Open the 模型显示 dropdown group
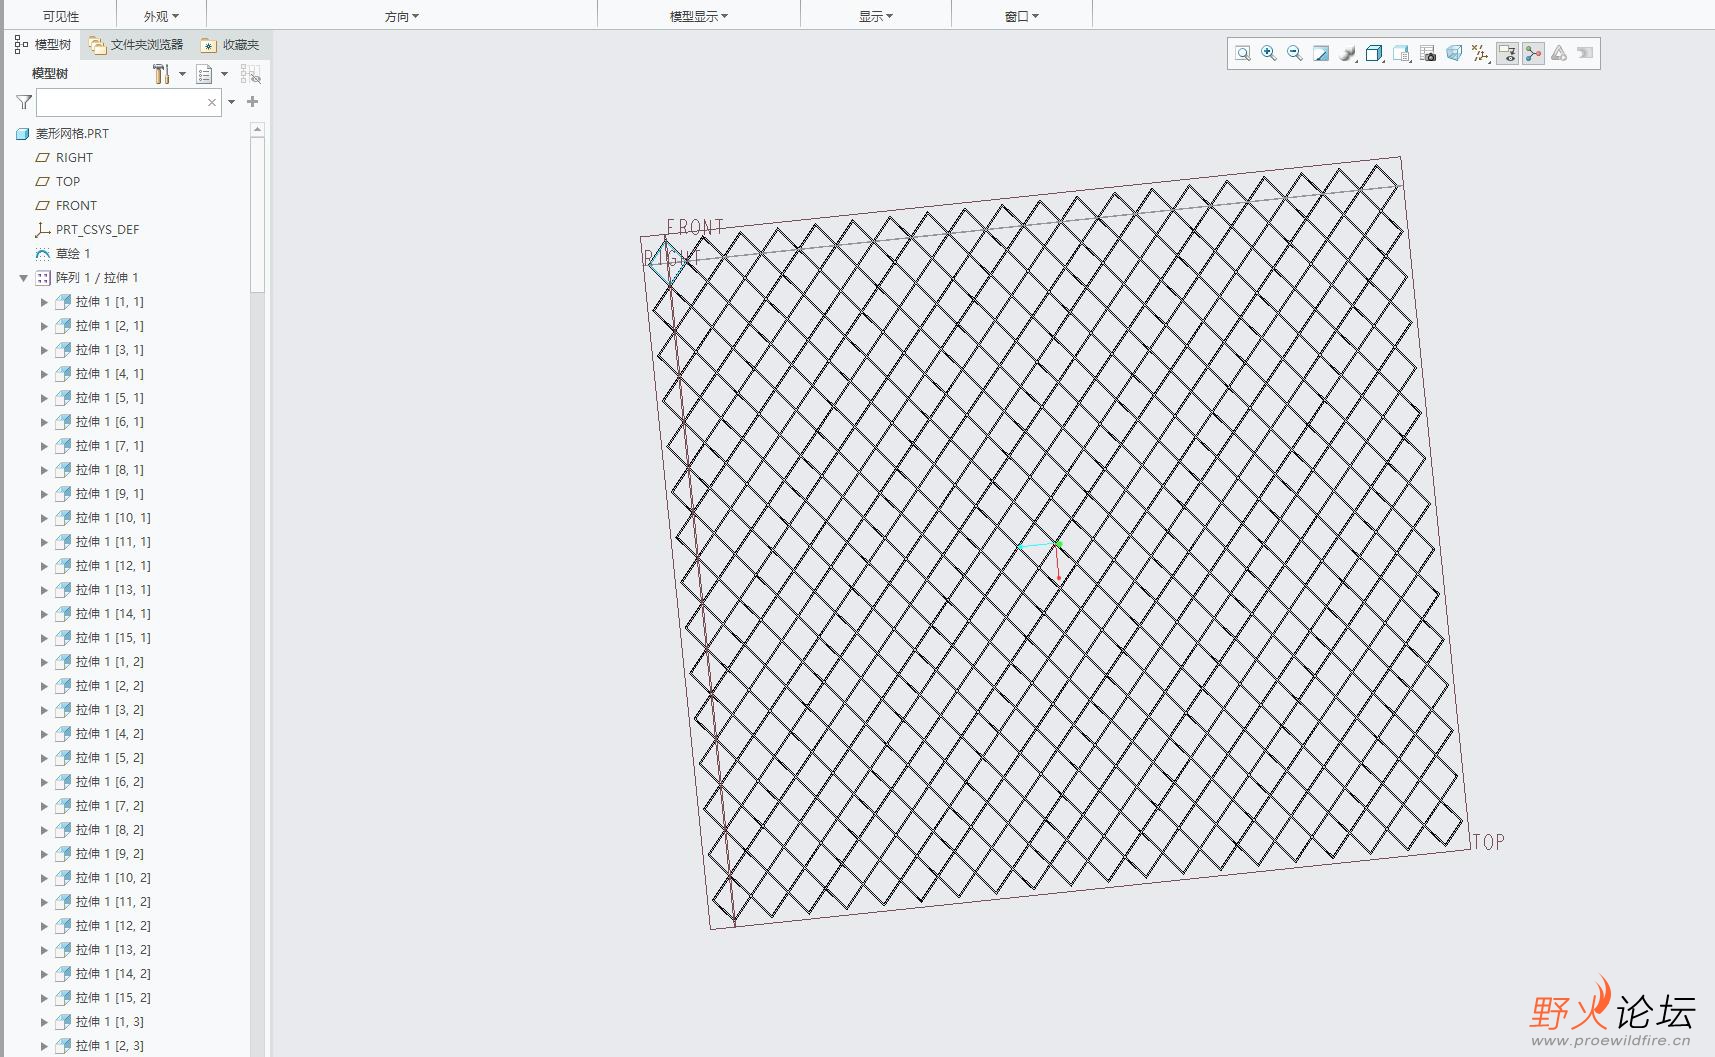Image resolution: width=1715 pixels, height=1057 pixels. click(699, 16)
